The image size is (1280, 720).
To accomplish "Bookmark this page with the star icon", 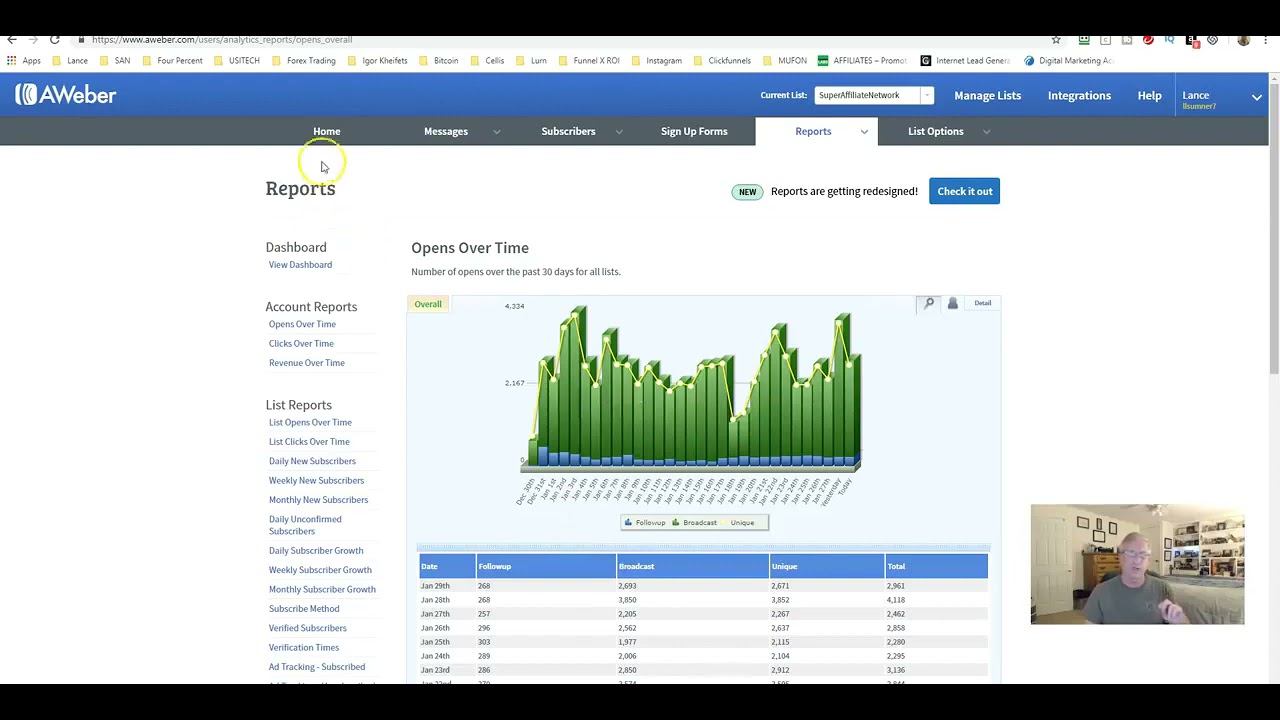I will click(1056, 40).
